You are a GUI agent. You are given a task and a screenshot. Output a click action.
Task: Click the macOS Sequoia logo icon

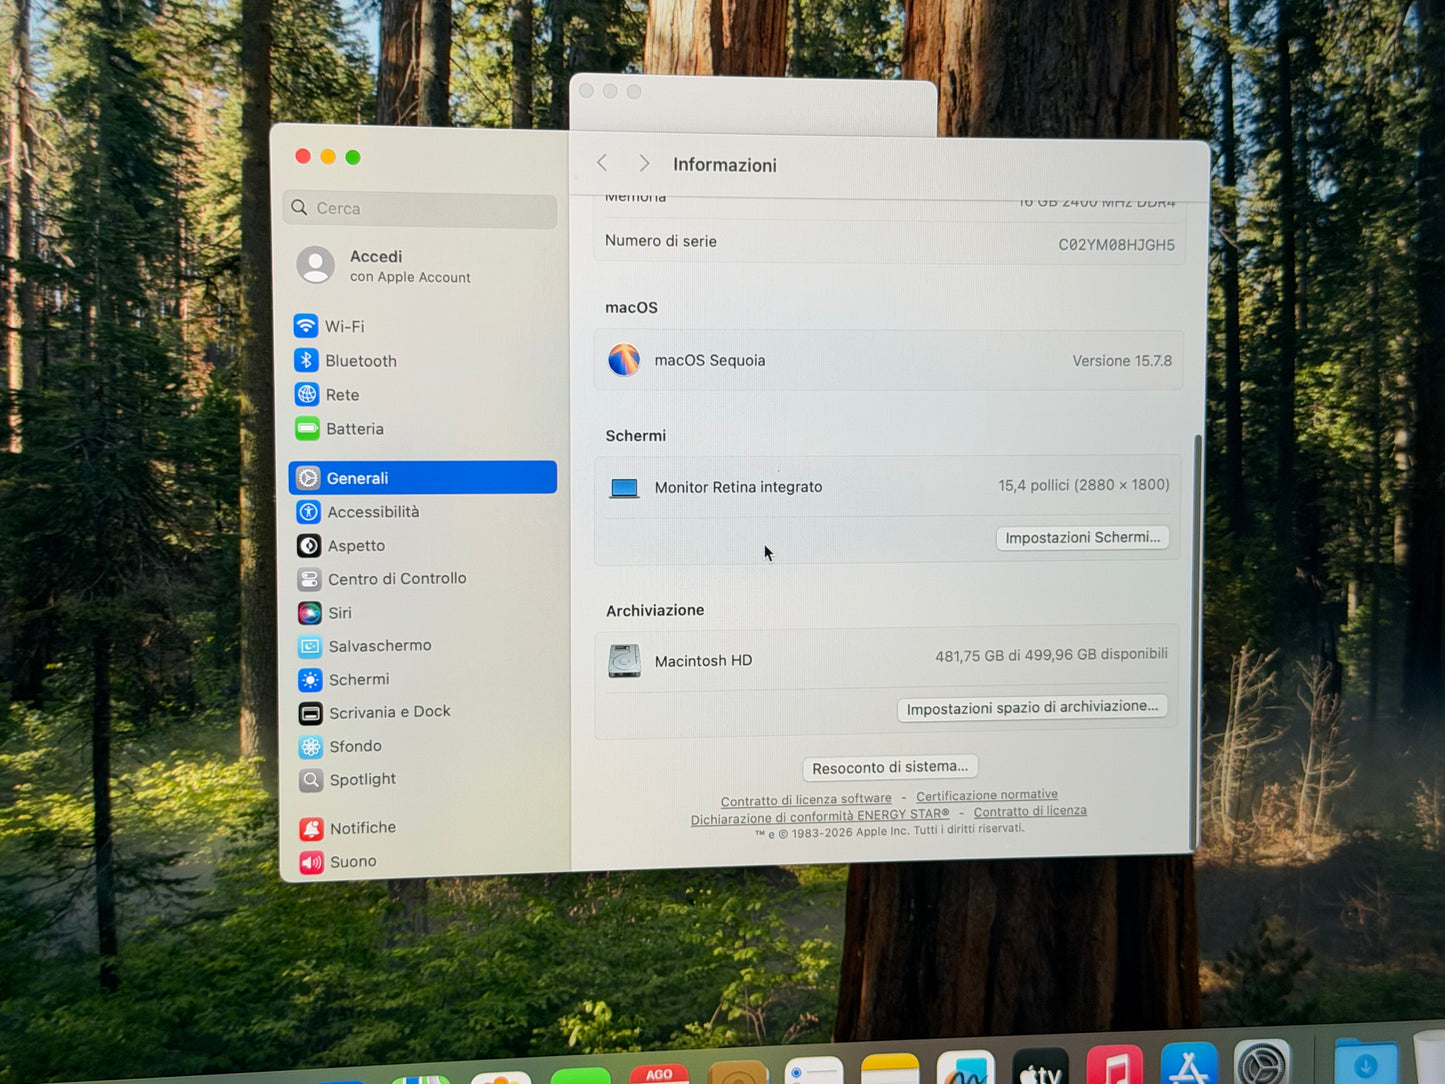[624, 360]
